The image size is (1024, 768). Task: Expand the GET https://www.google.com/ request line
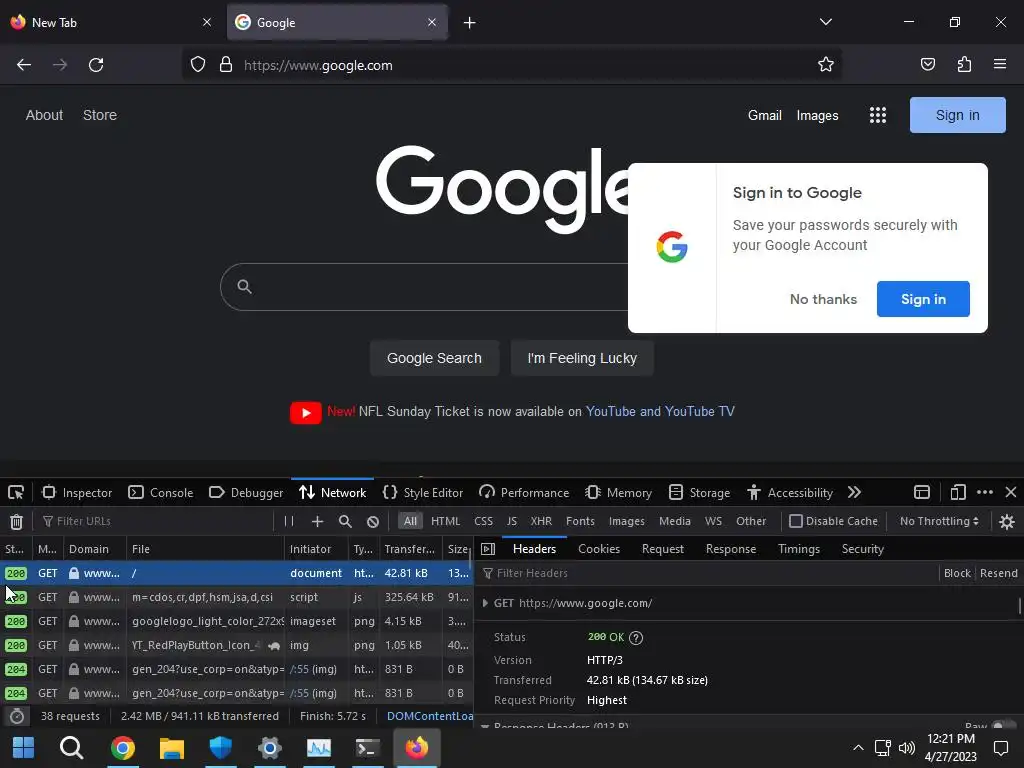tap(485, 603)
